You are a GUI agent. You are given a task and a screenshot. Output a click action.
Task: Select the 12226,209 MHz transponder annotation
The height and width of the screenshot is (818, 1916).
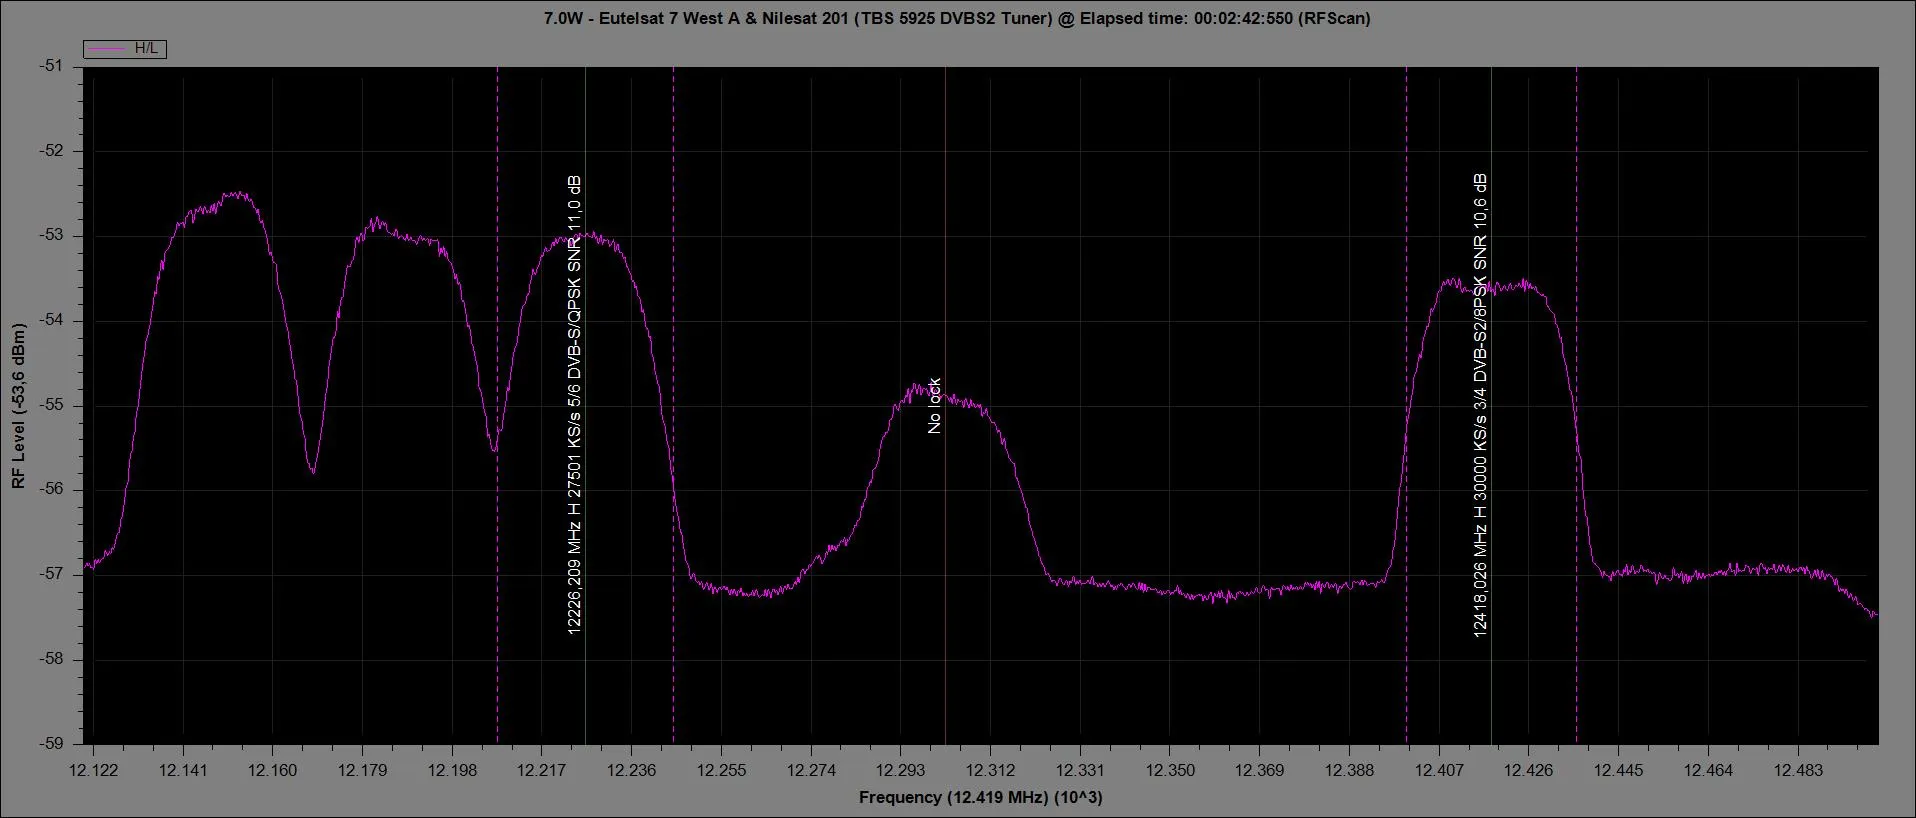(574, 405)
